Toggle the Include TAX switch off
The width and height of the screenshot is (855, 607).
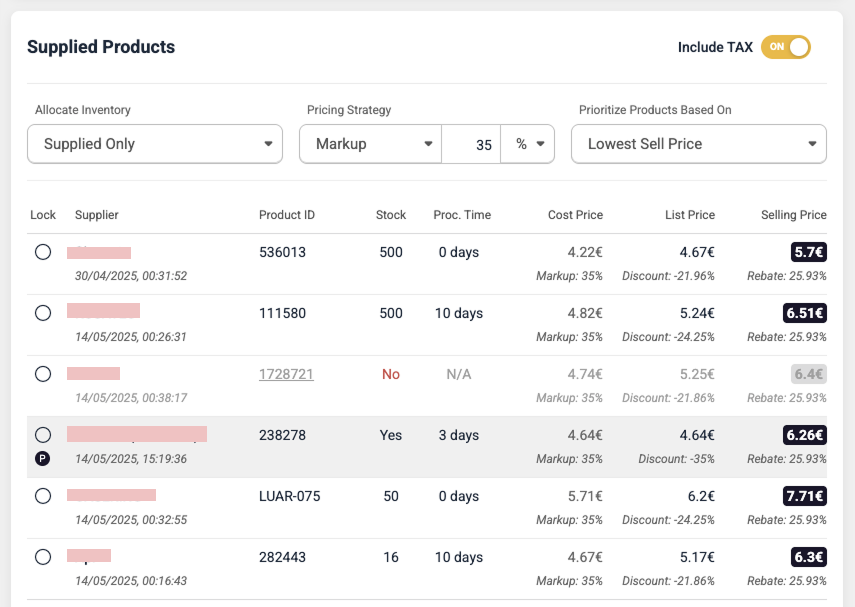click(785, 47)
